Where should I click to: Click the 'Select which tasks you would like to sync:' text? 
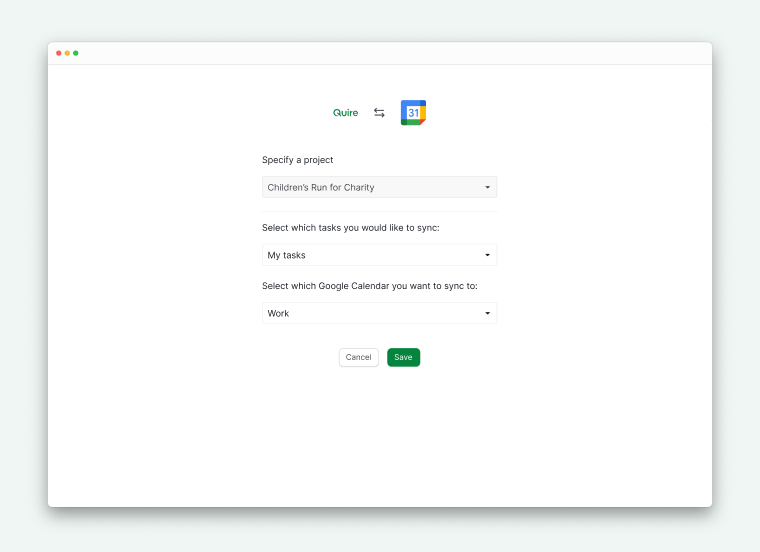click(351, 228)
